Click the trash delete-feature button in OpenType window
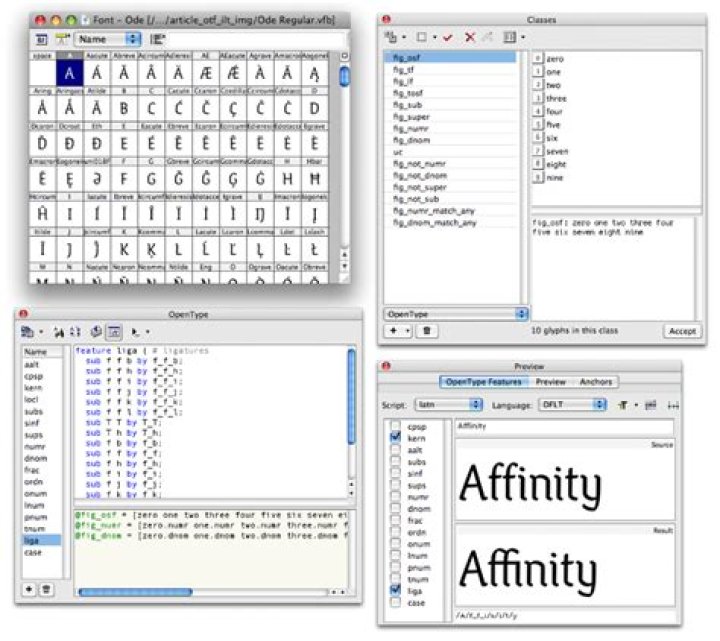720x641 pixels. tap(46, 589)
